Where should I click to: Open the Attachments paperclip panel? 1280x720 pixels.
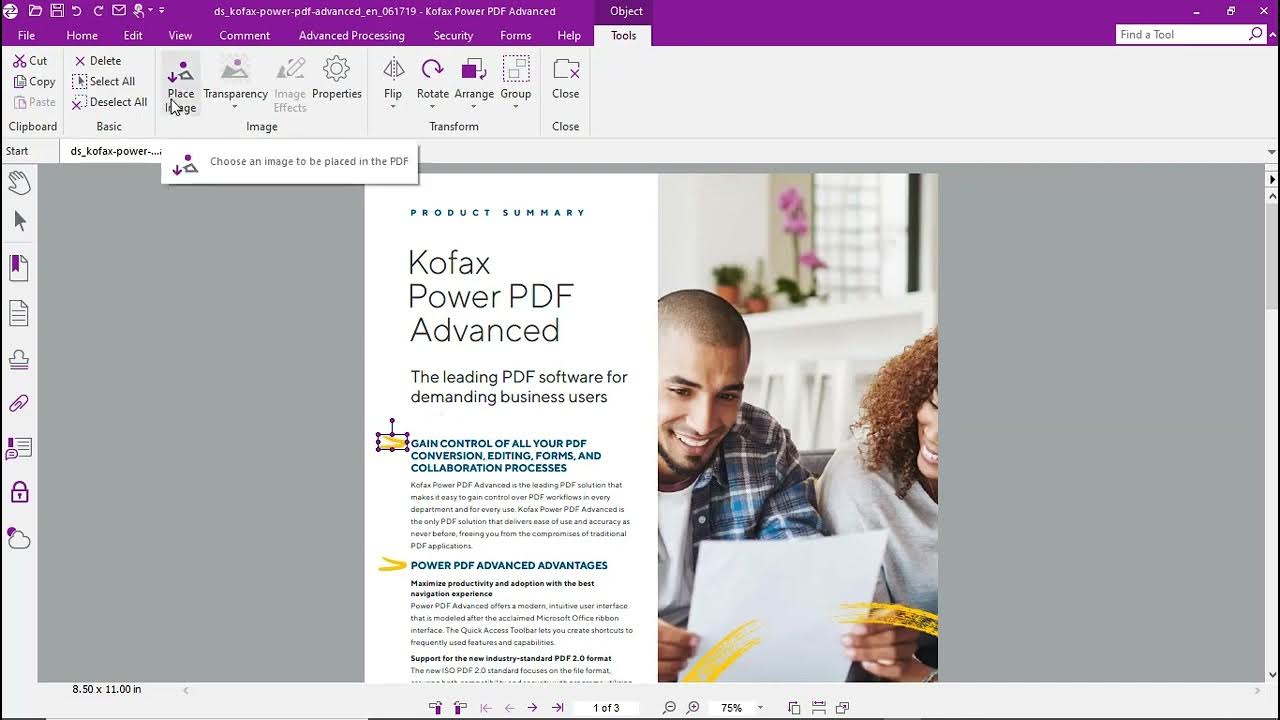coord(19,403)
